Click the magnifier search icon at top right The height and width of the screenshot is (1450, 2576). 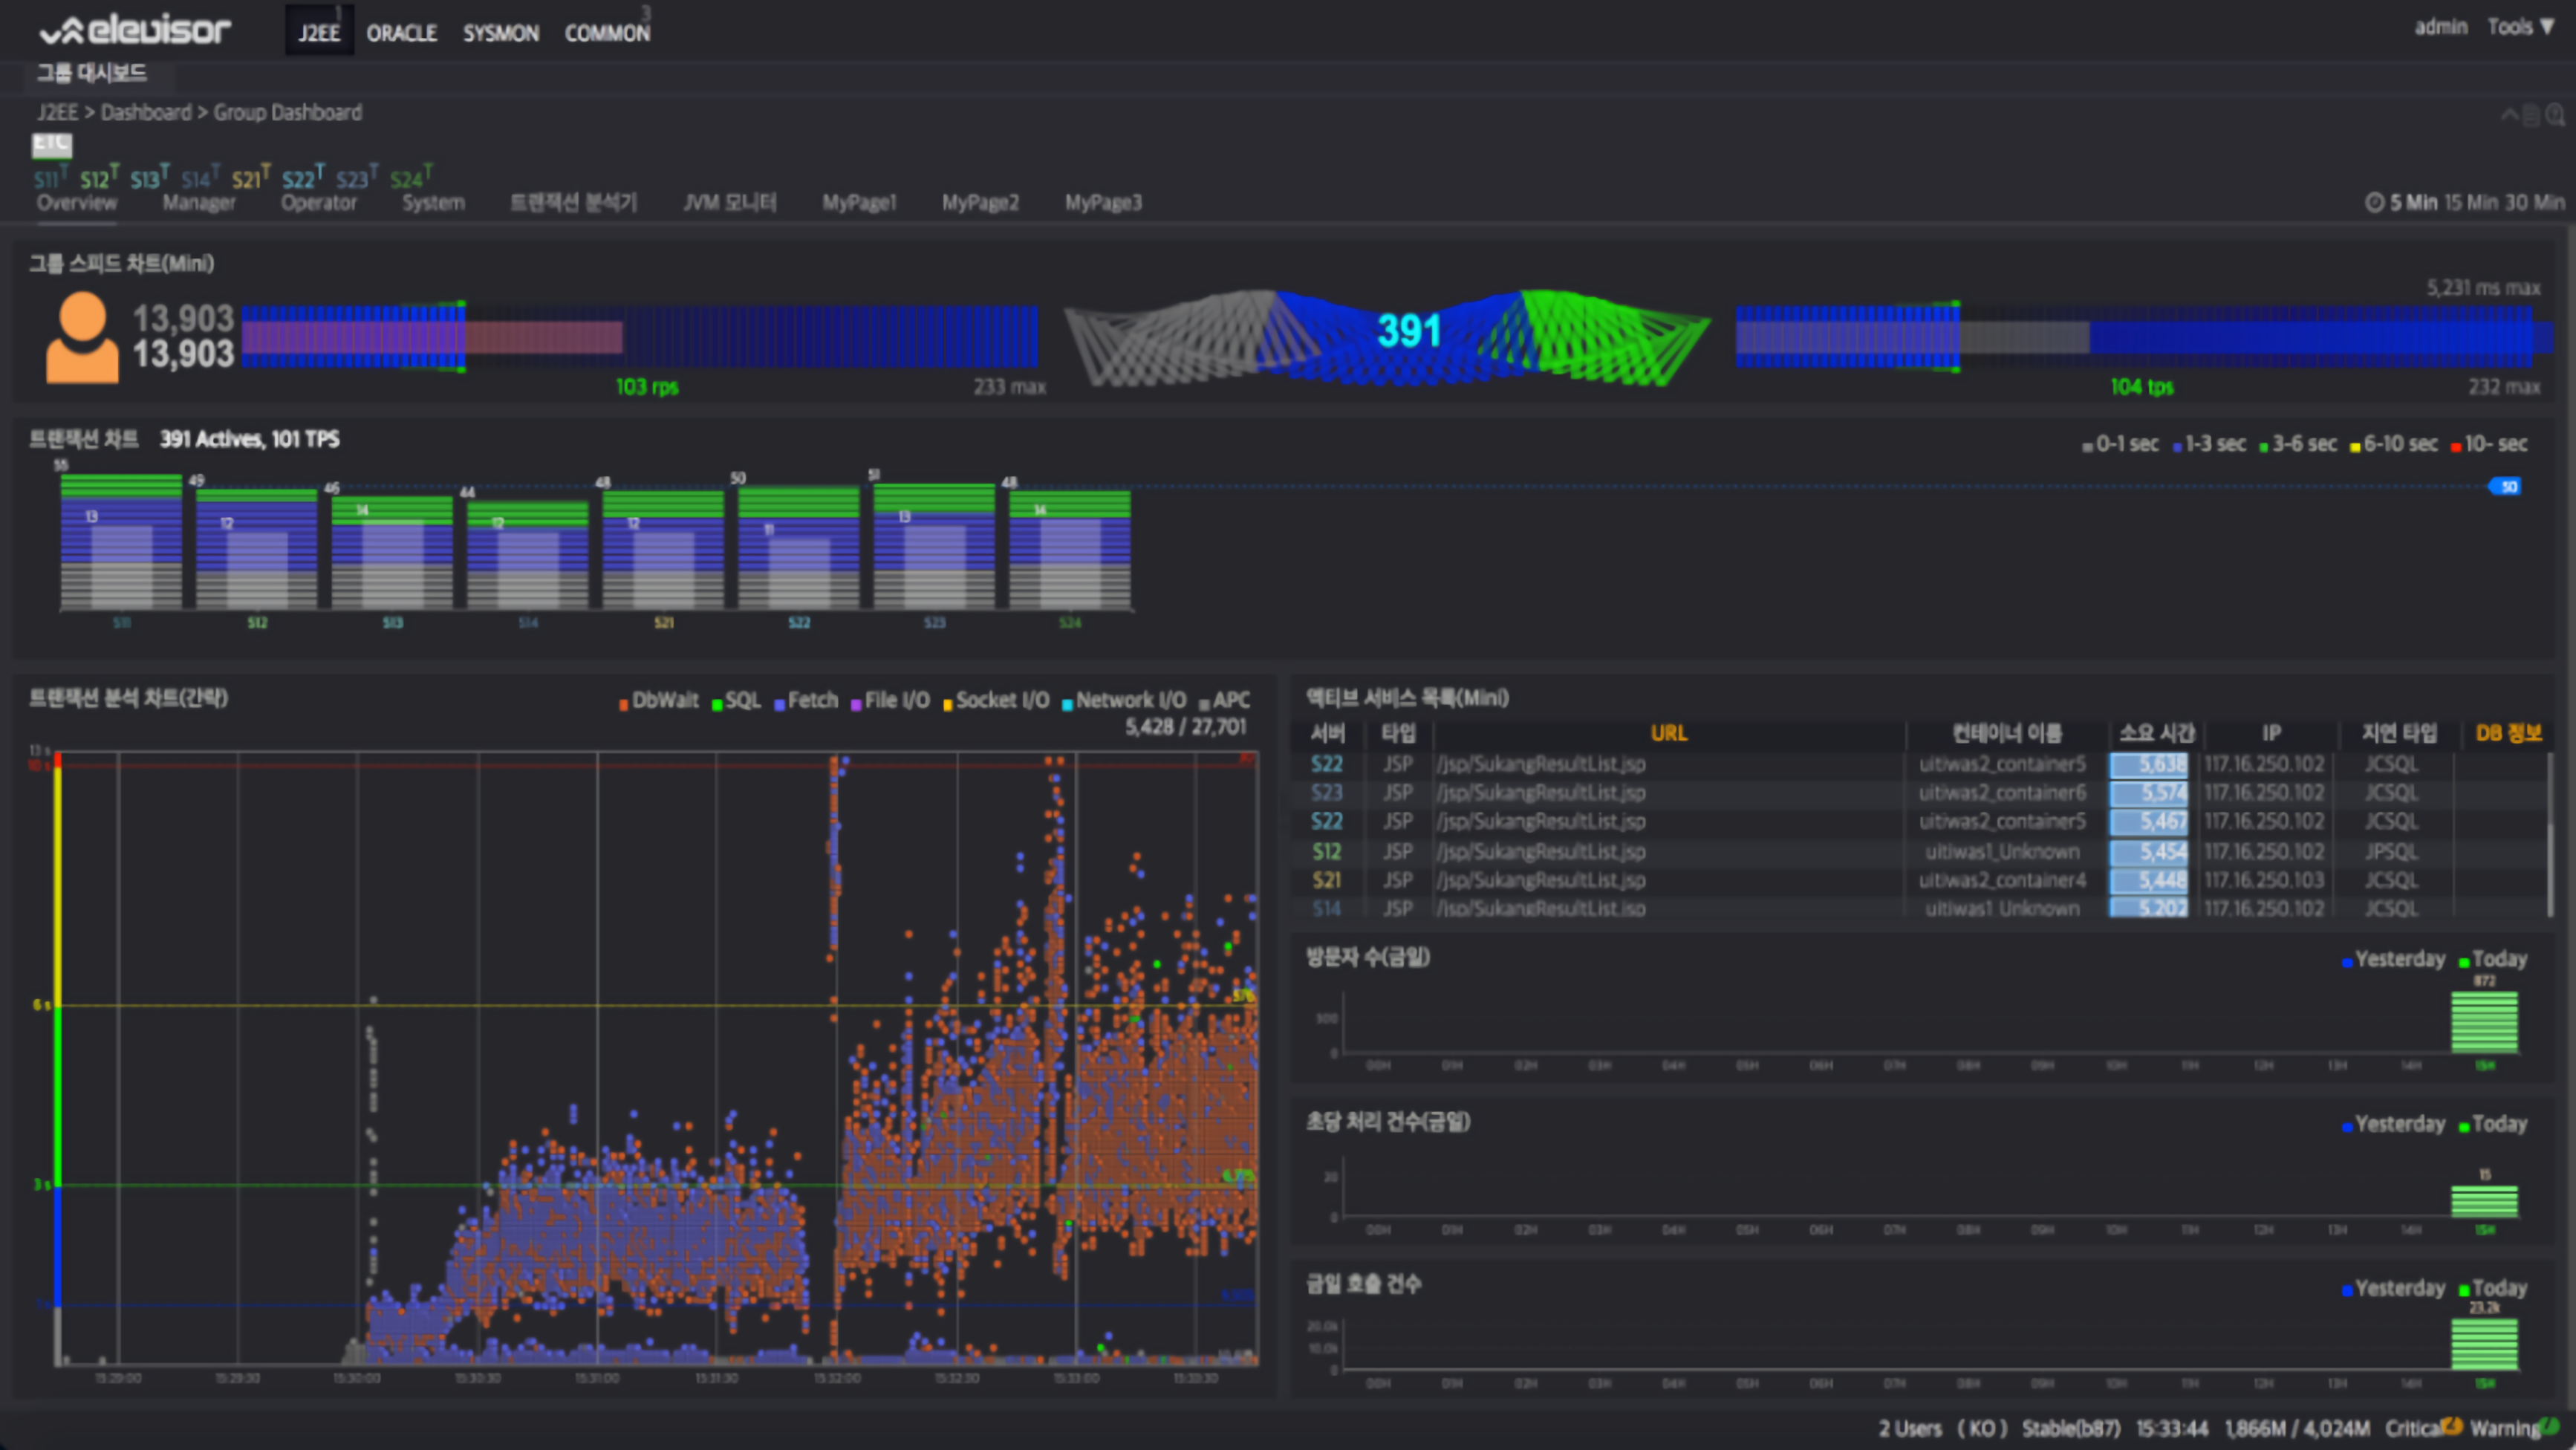coord(2556,115)
